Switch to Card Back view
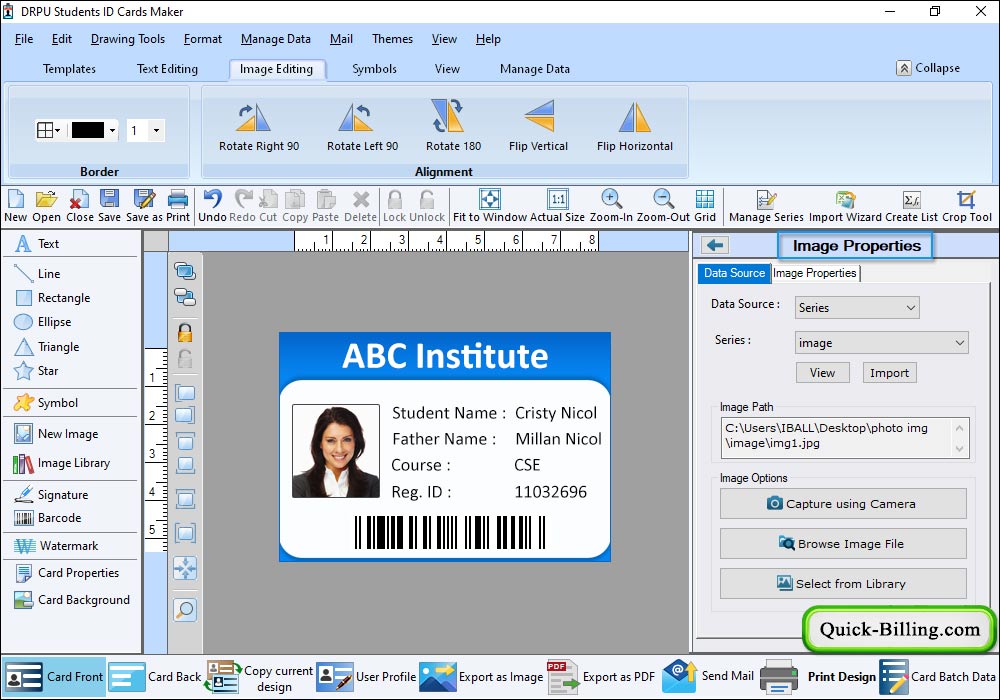Viewport: 1000px width, 700px height. 155,676
